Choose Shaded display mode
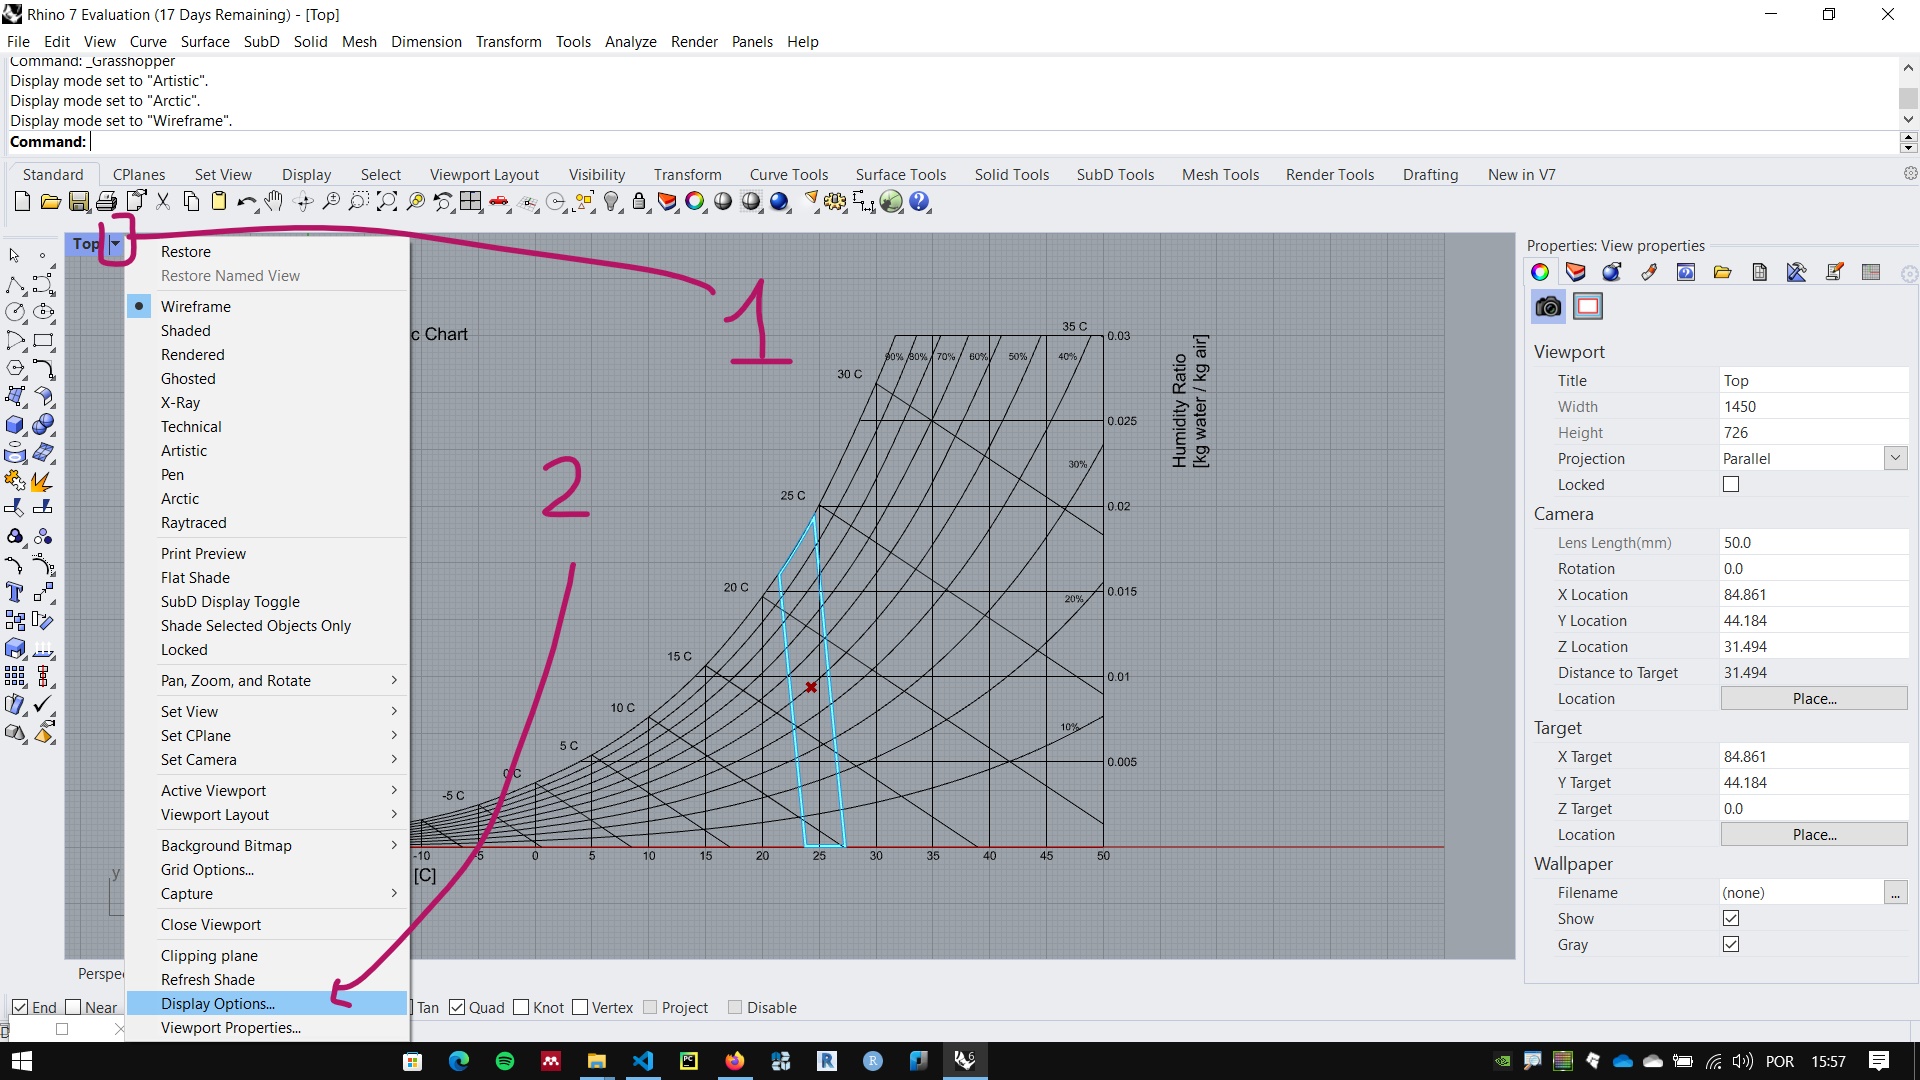This screenshot has width=1920, height=1080. (x=267, y=331)
